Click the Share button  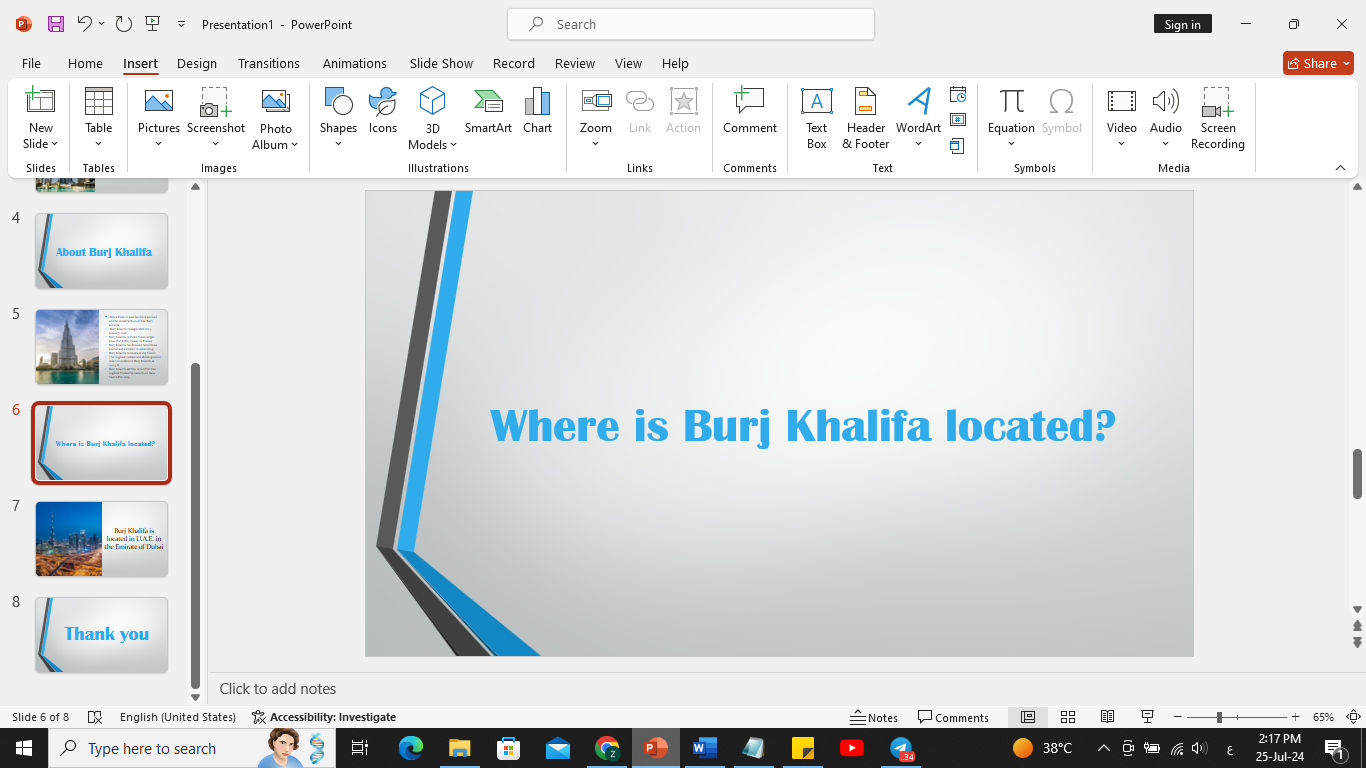point(1318,63)
